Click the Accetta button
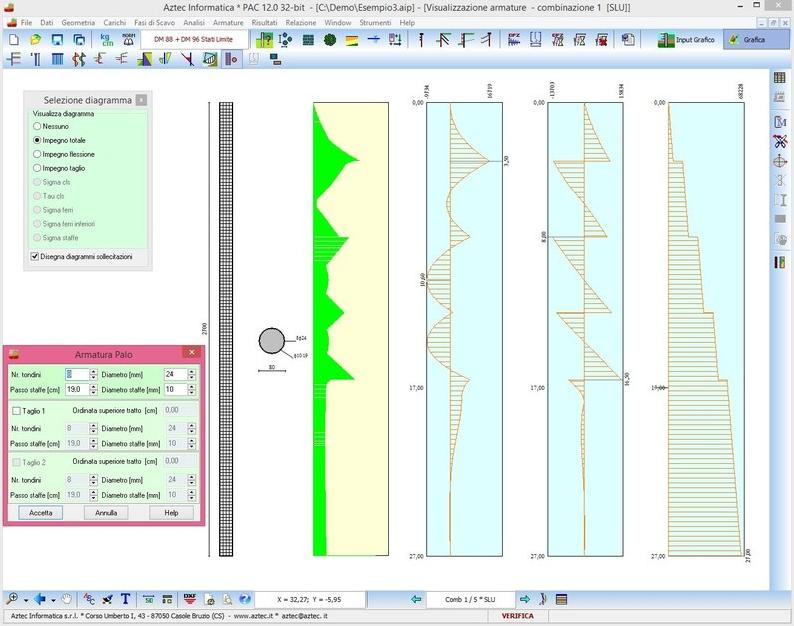This screenshot has width=794, height=626. coord(40,512)
